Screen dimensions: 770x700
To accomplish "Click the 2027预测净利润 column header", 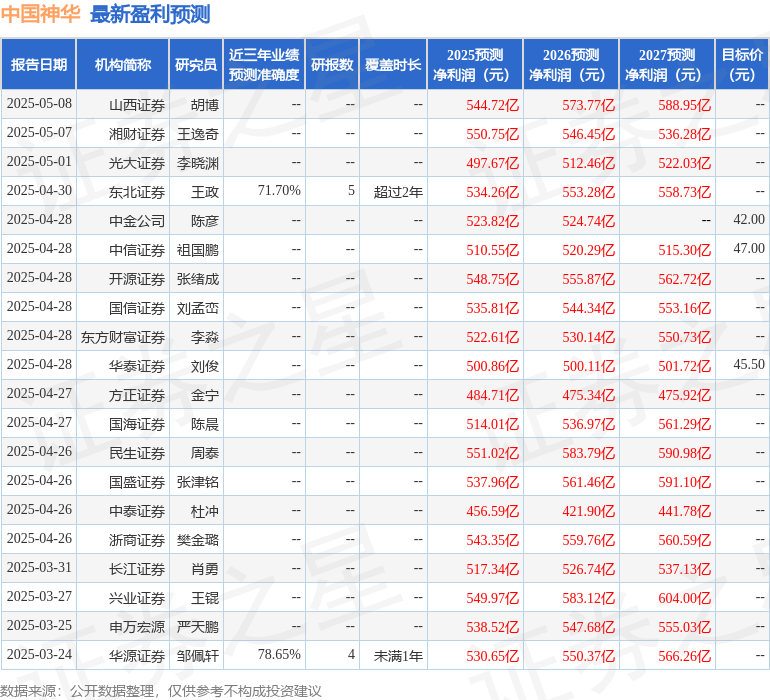I will (667, 65).
